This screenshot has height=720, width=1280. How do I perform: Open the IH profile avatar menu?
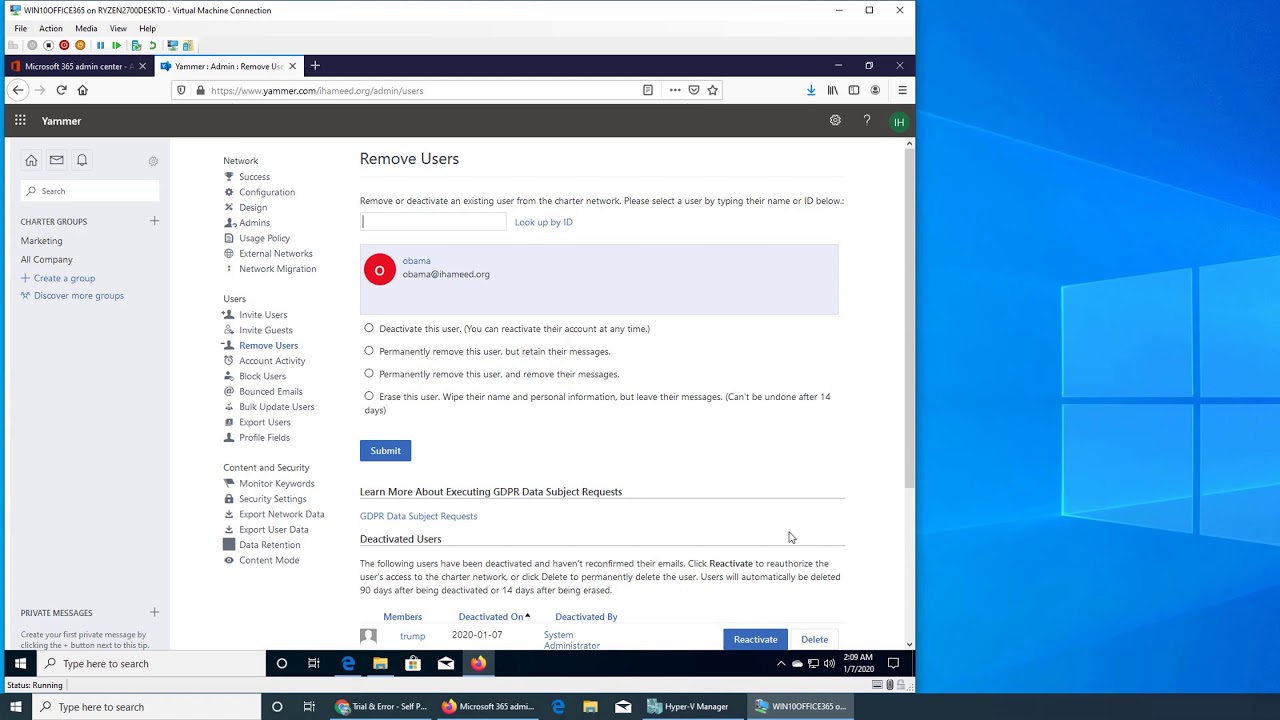[899, 122]
